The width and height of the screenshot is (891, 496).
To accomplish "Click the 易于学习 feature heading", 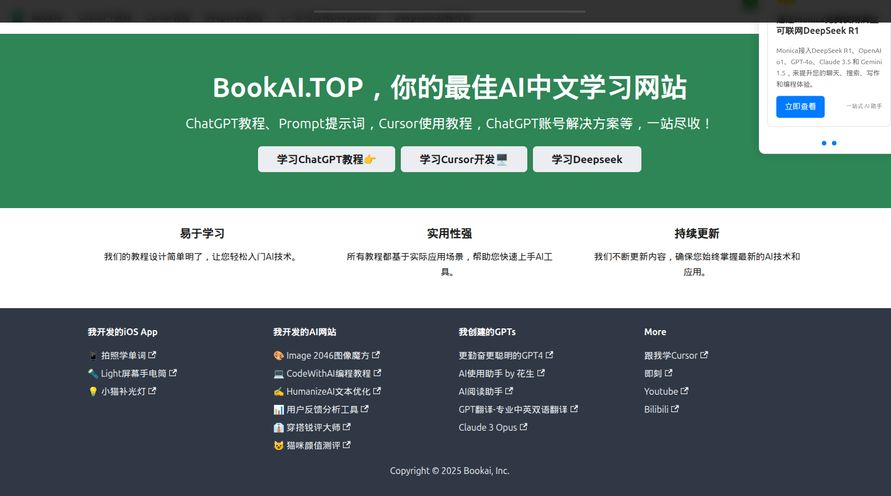I will (x=202, y=234).
